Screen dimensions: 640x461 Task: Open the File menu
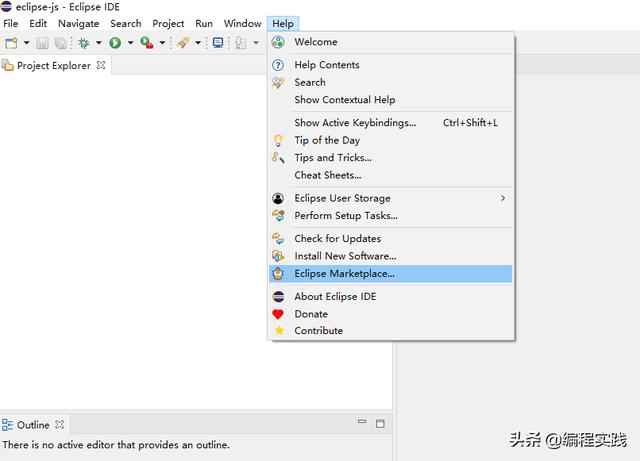tap(11, 24)
